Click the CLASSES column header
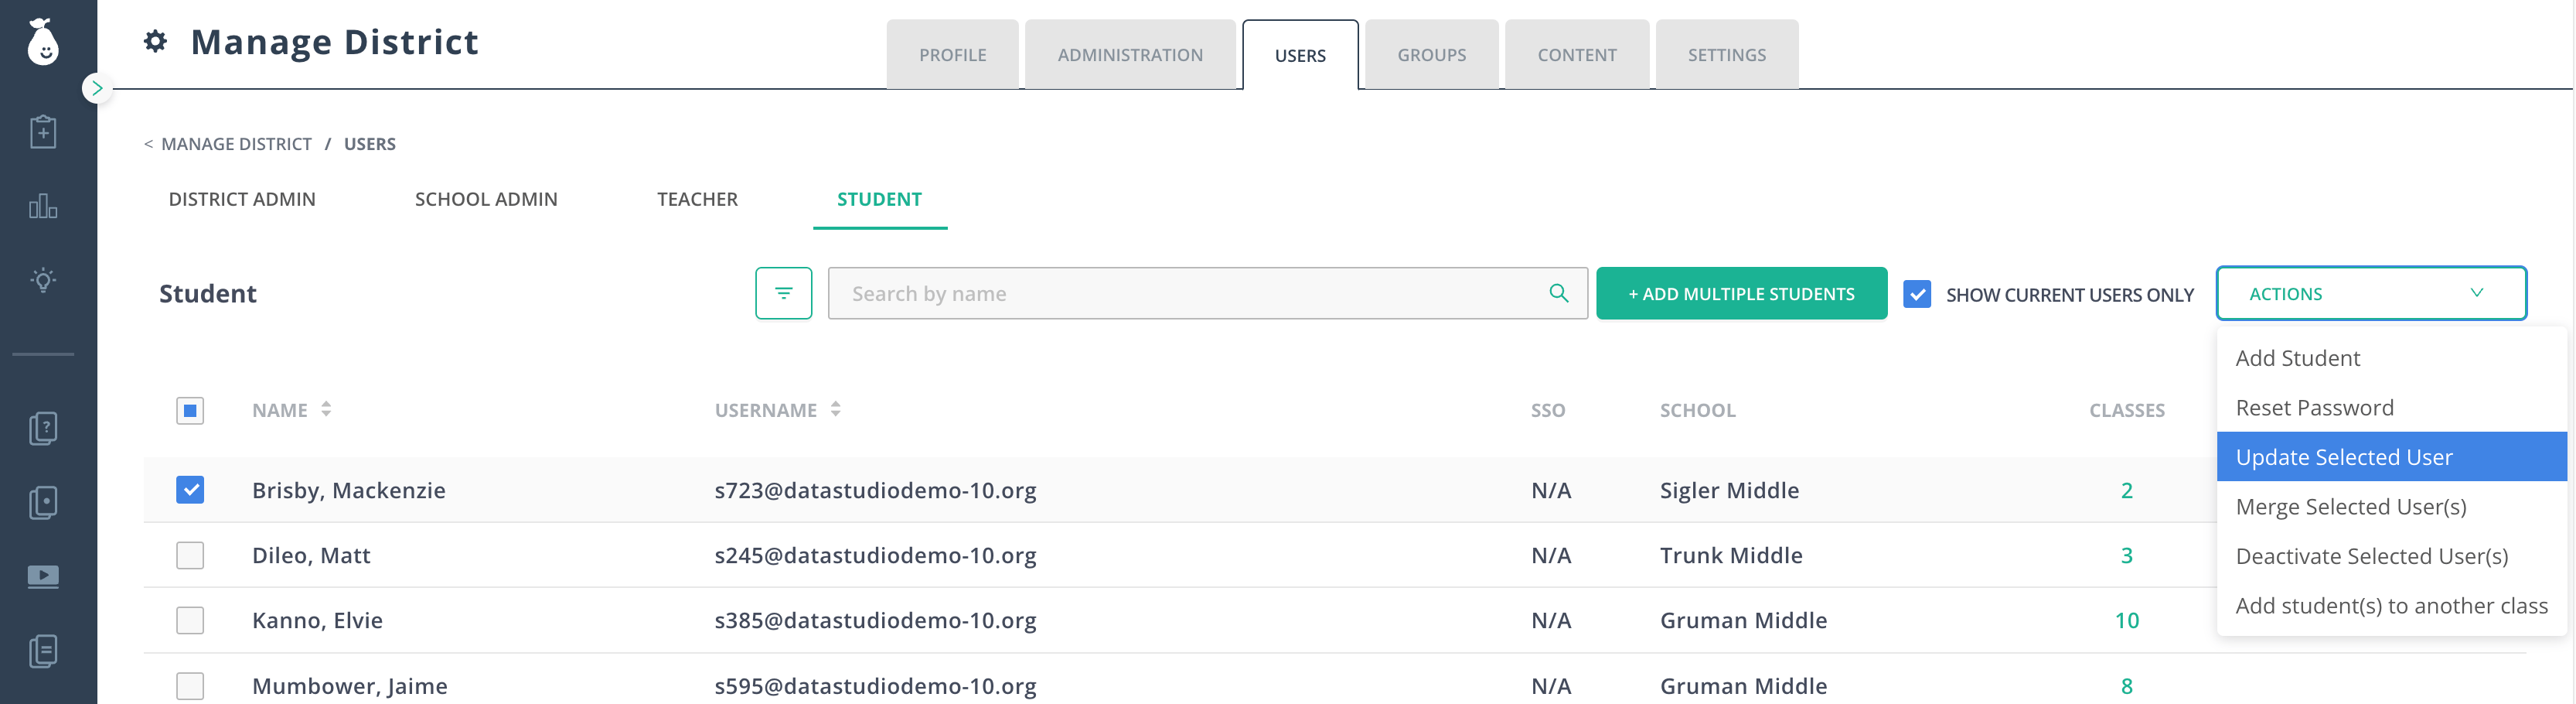2576x704 pixels. click(2126, 410)
